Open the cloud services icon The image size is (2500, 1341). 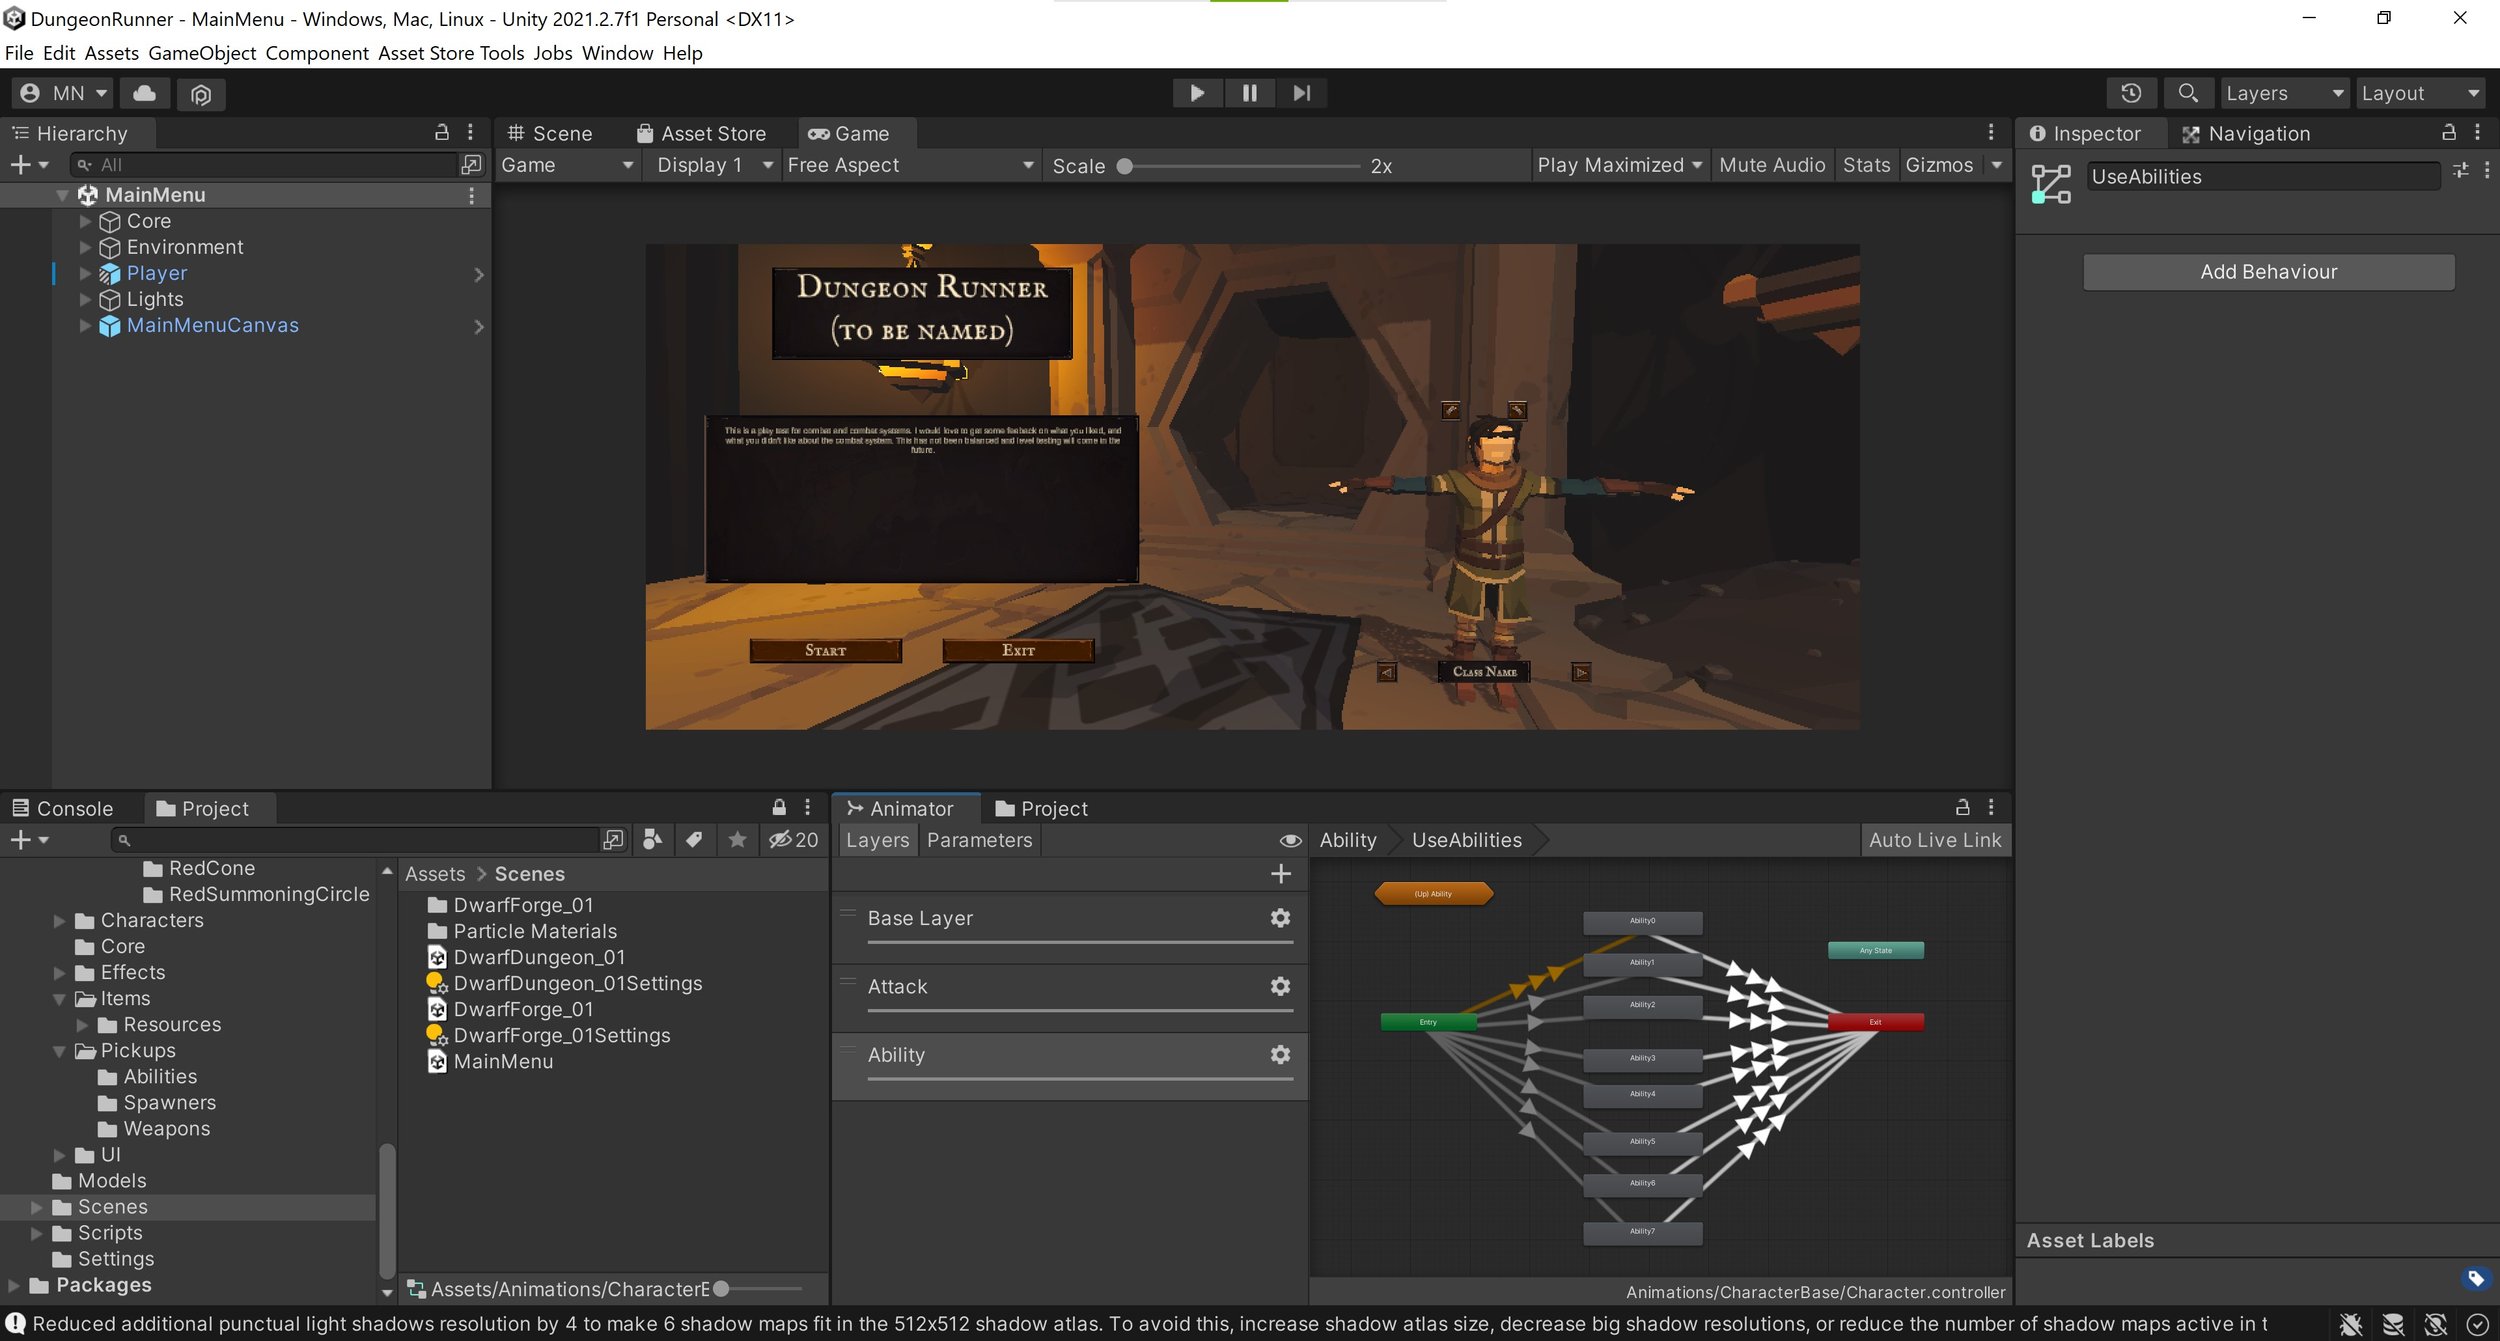pos(145,93)
